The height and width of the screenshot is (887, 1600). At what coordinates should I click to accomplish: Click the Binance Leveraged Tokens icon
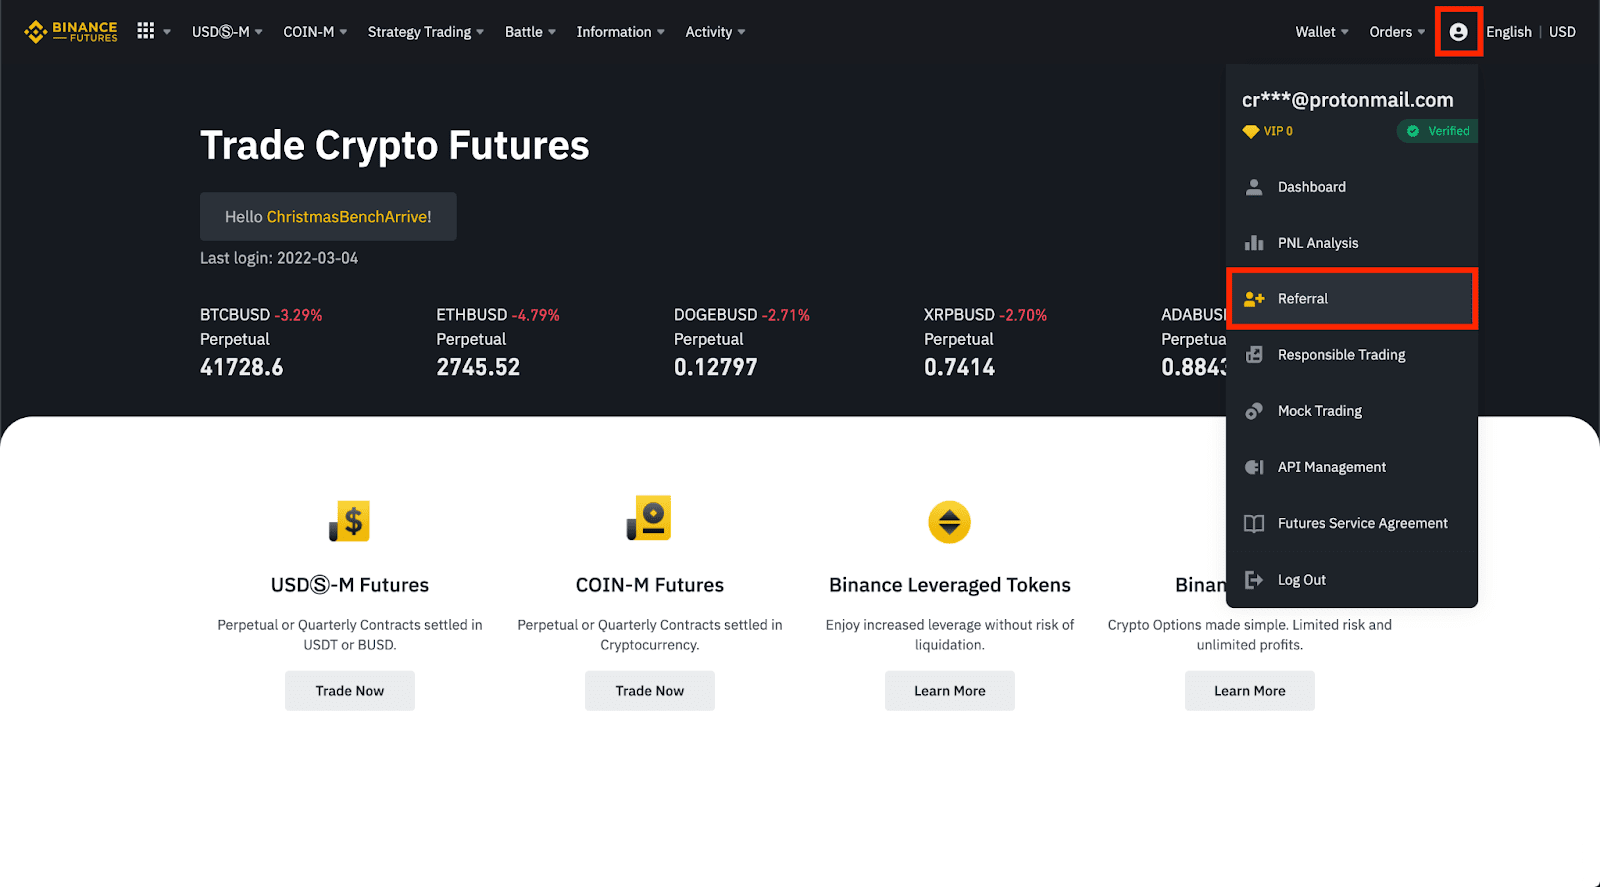pyautogui.click(x=949, y=522)
